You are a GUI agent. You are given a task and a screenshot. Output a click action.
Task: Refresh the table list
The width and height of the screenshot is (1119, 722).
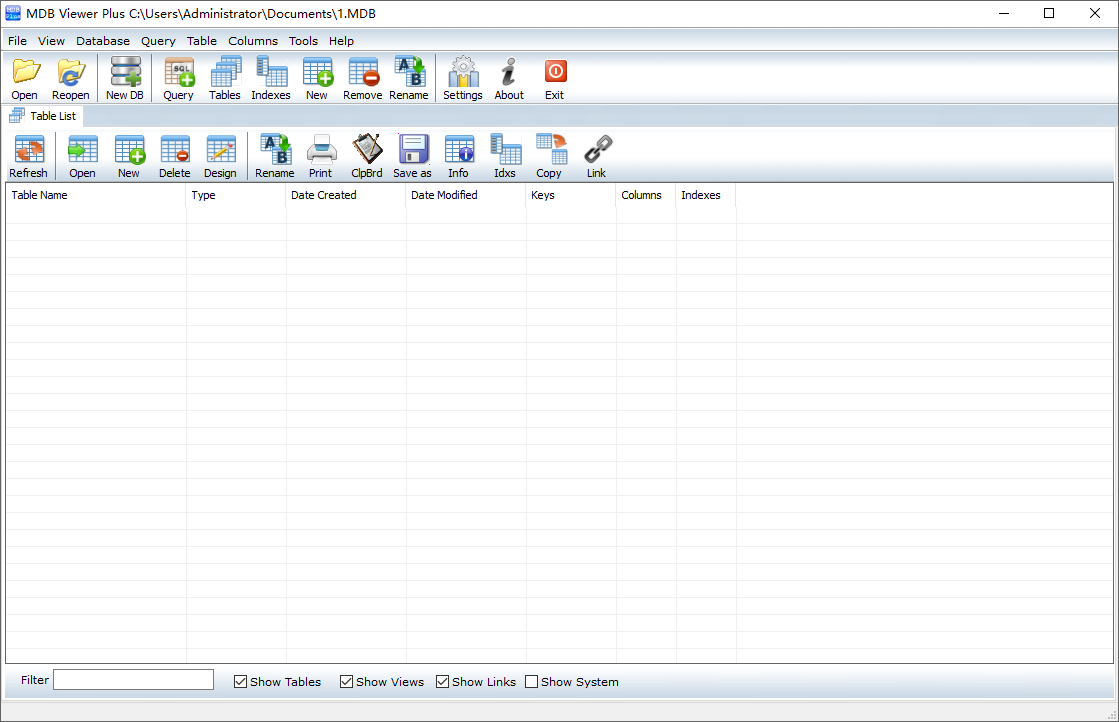29,156
